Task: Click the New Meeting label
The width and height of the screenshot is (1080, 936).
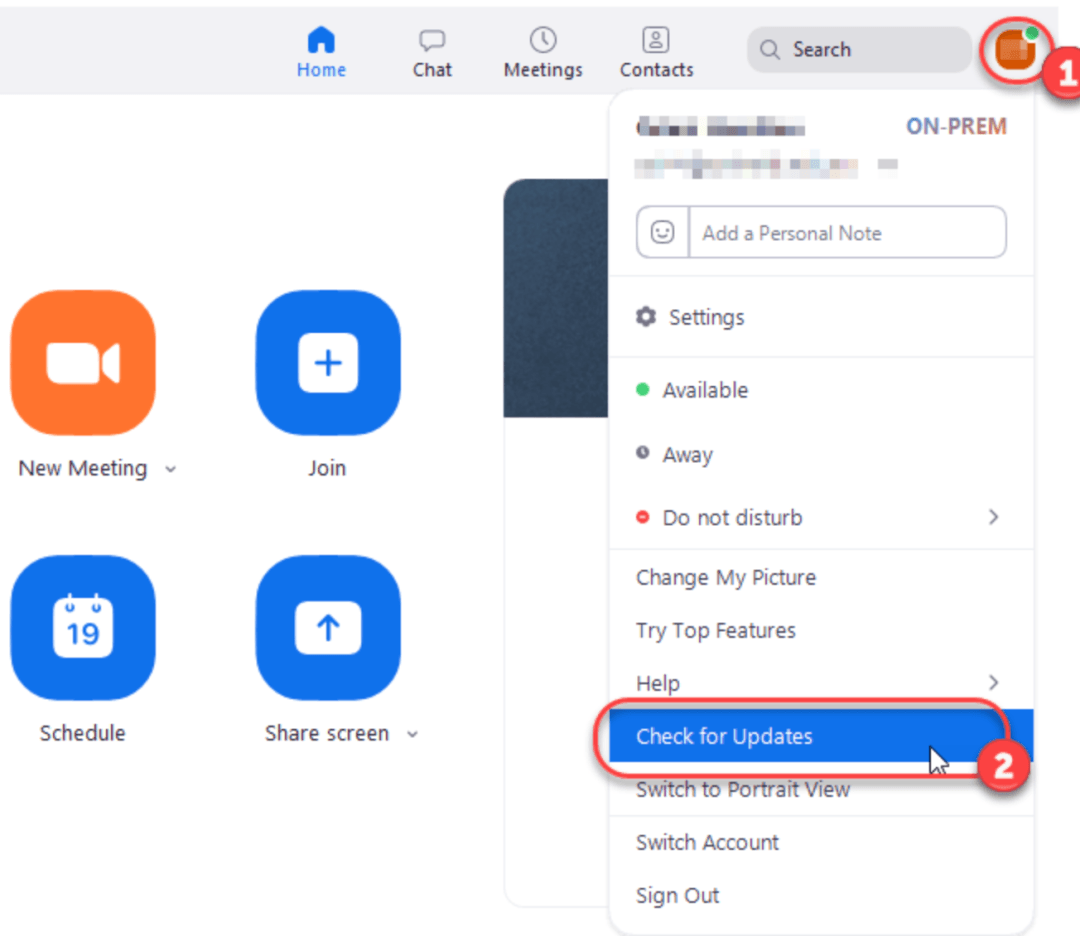Action: 83,468
